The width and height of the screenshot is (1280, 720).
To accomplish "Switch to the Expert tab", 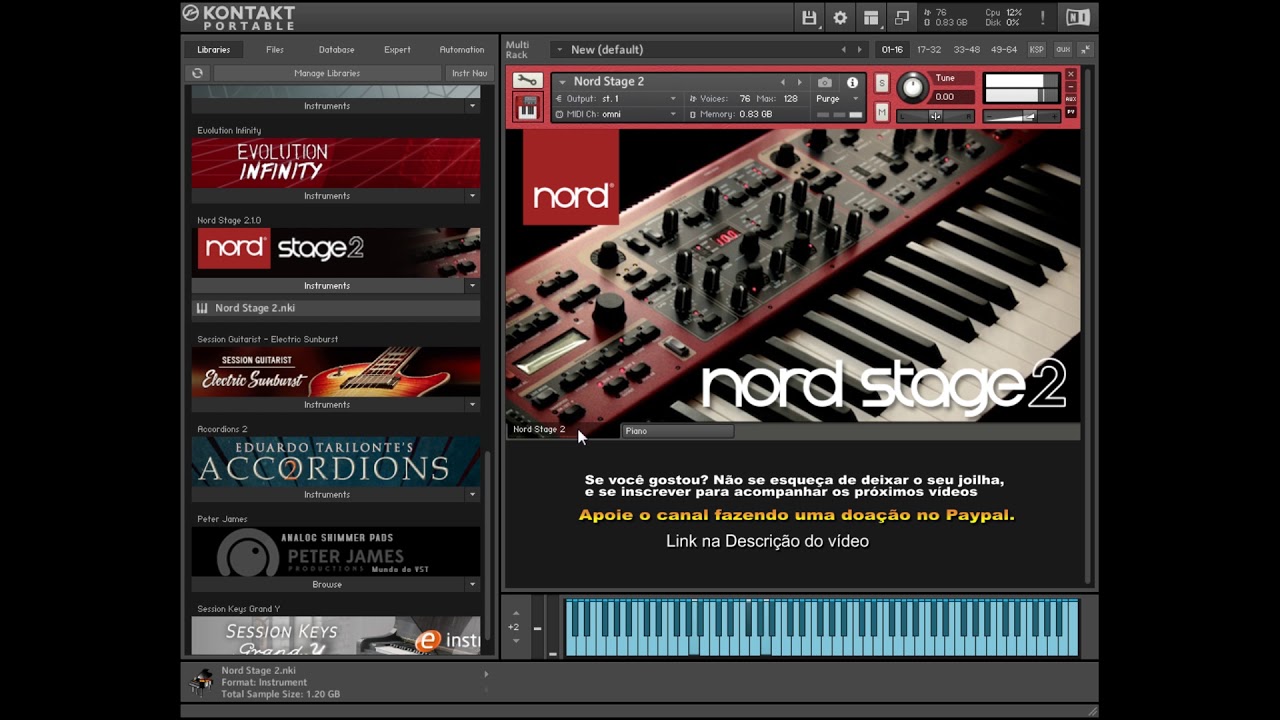I will 397,49.
